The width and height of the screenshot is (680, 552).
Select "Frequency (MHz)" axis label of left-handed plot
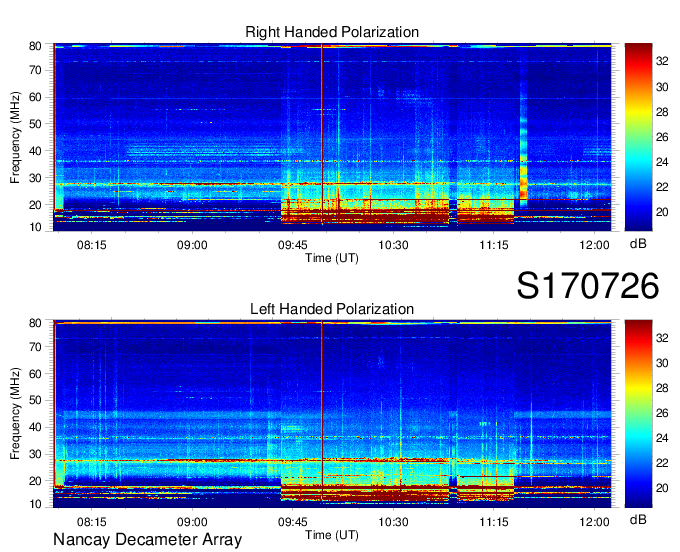pos(15,414)
